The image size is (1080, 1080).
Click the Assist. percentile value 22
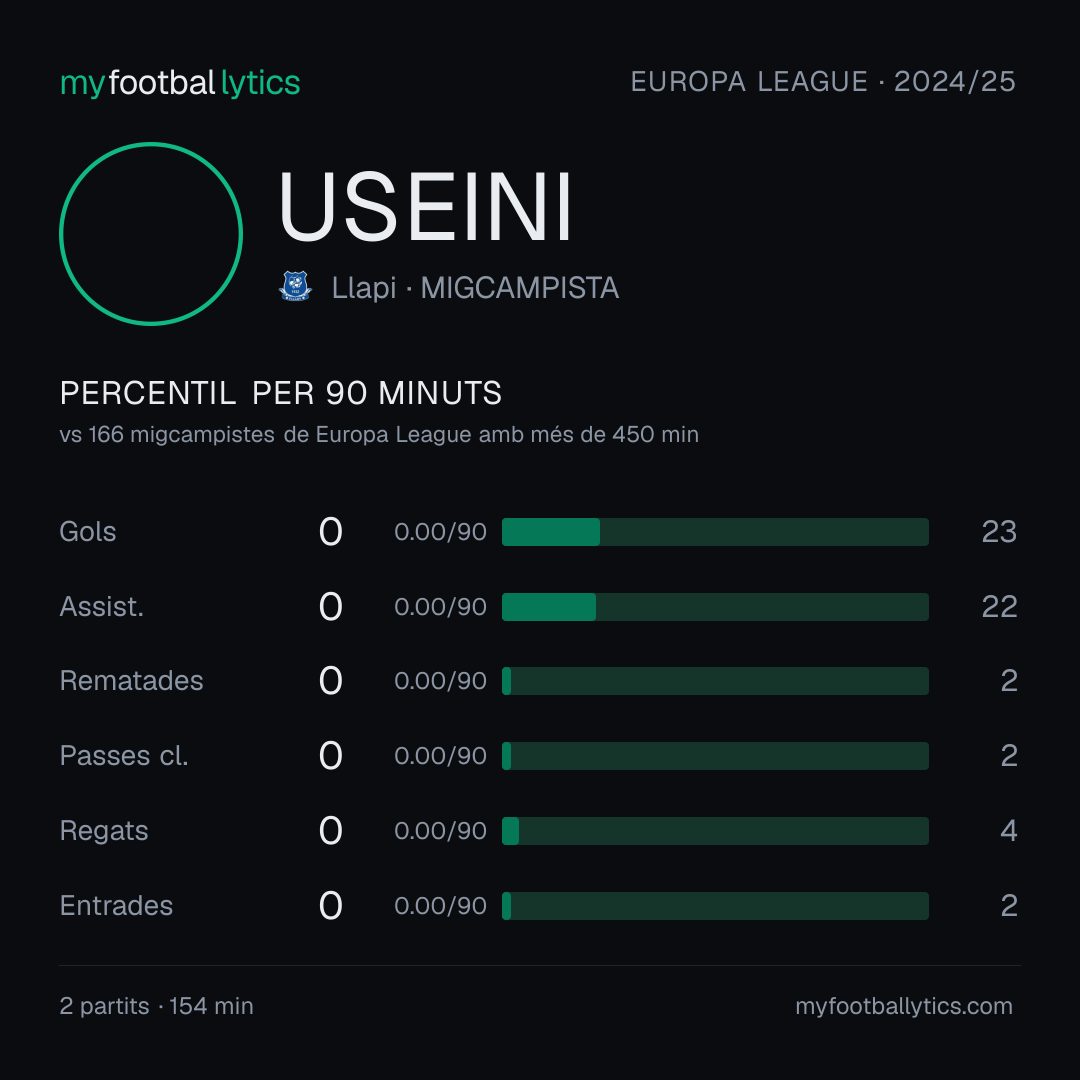point(999,607)
